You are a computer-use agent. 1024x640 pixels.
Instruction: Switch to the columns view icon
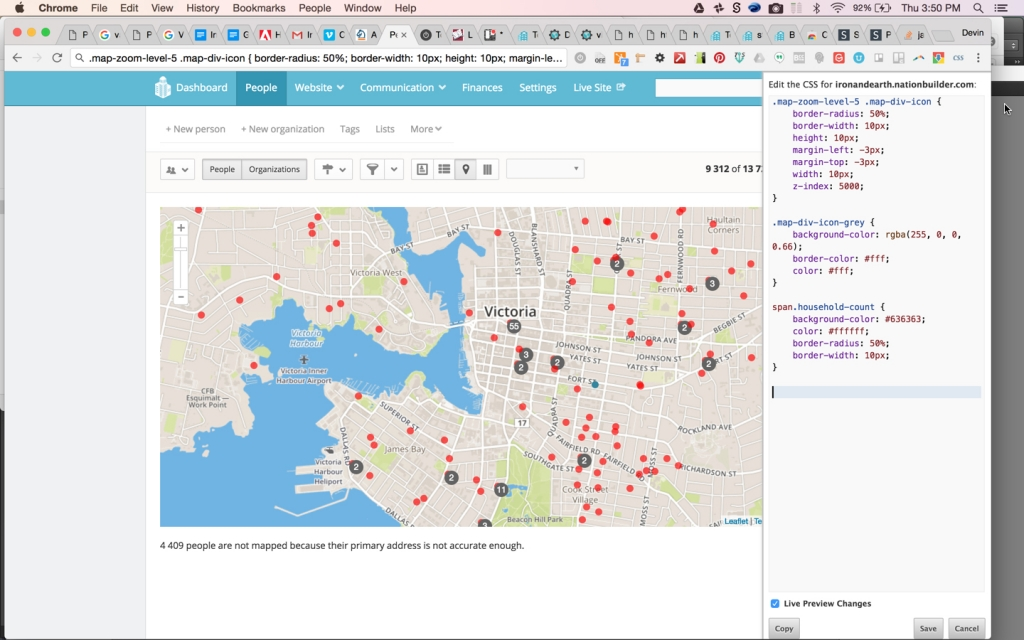[x=487, y=169]
